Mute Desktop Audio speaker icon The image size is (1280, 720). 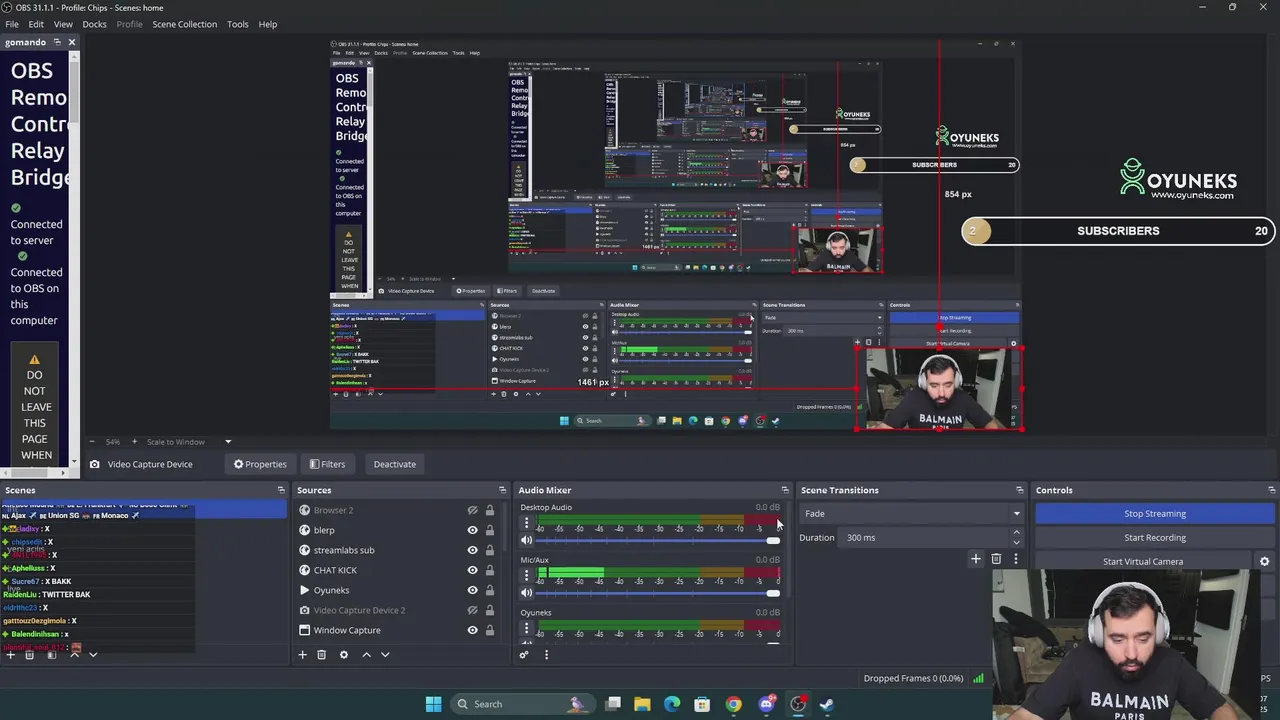(x=526, y=541)
